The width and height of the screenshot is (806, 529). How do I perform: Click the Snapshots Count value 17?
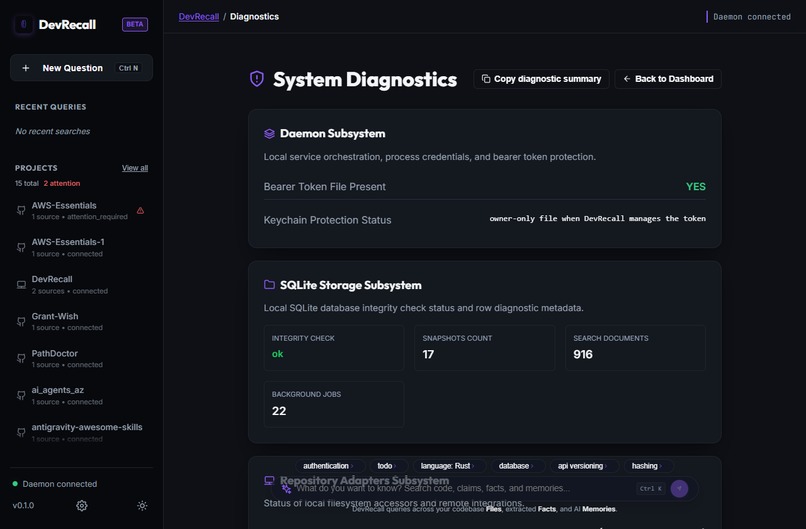[428, 354]
